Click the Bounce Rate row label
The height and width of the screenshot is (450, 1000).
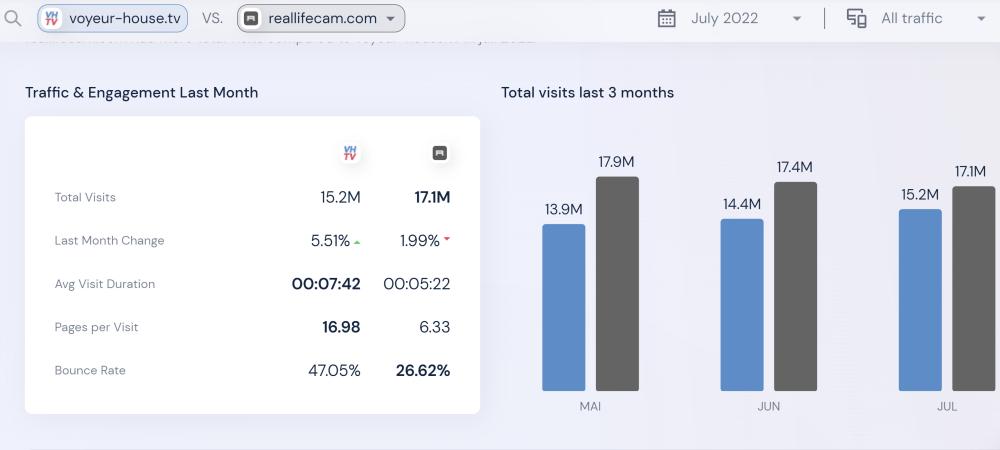(x=90, y=370)
